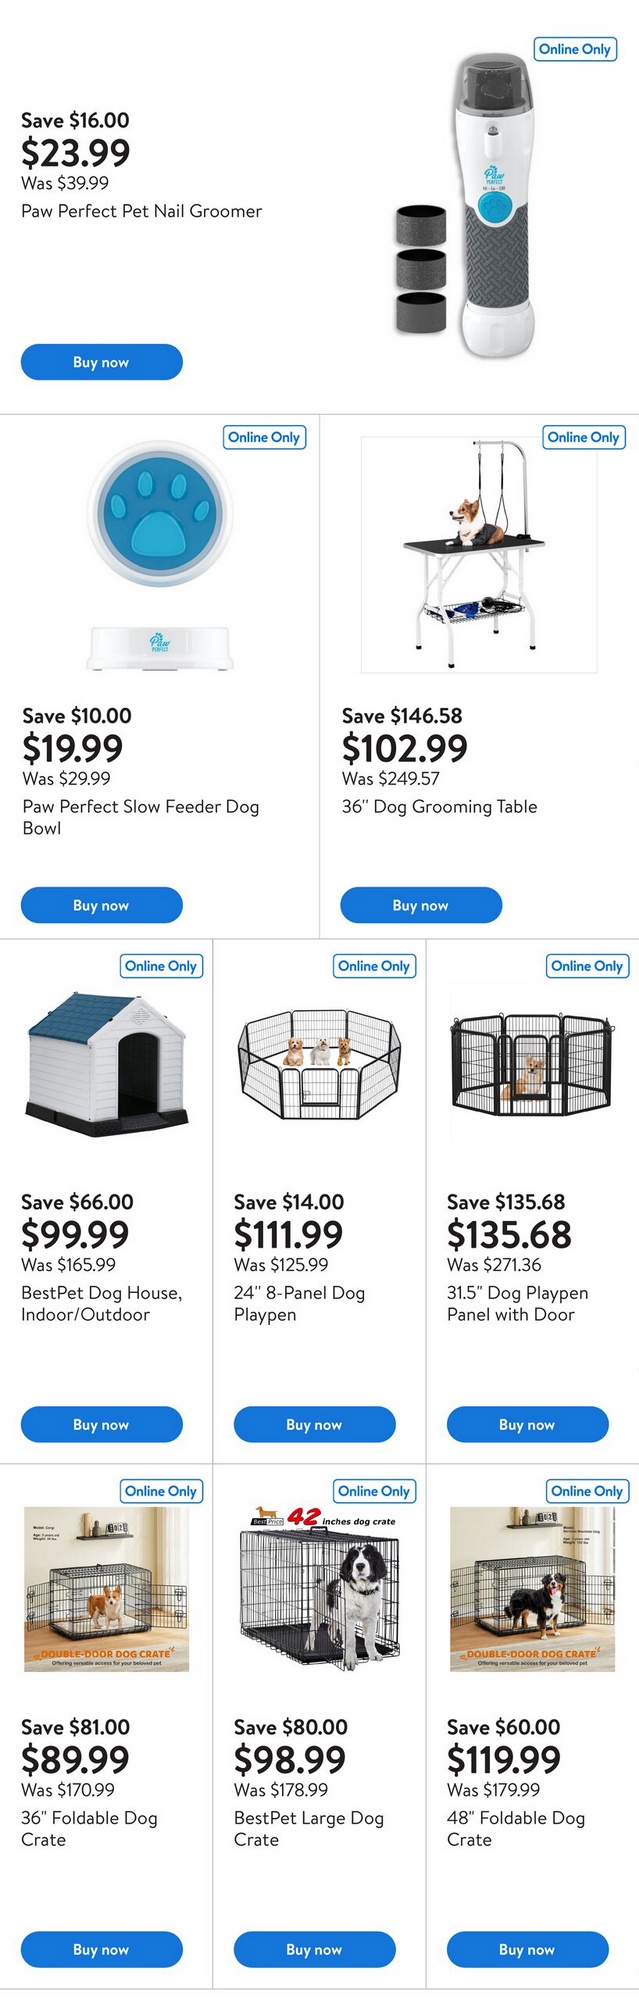This screenshot has width=639, height=2000.
Task: Buy the Paw Perfect Slow Feeder Dog Bowl
Action: click(101, 905)
